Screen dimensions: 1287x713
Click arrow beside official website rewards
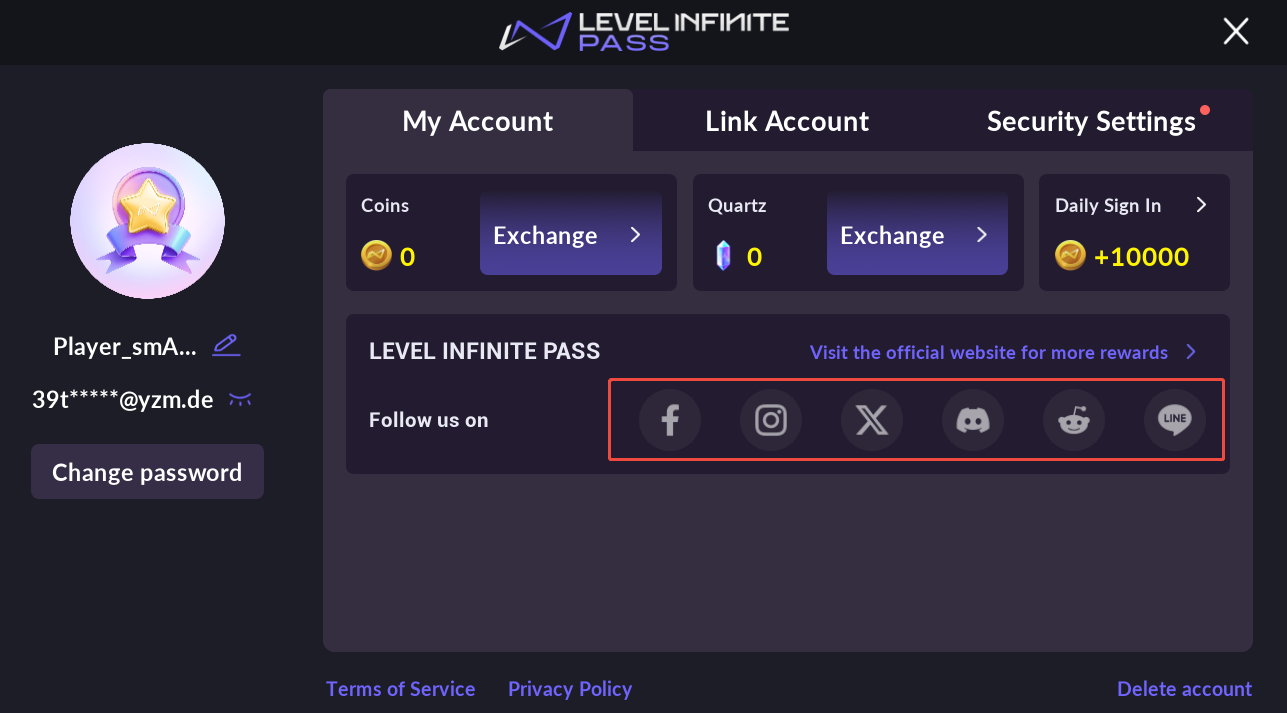(1191, 352)
